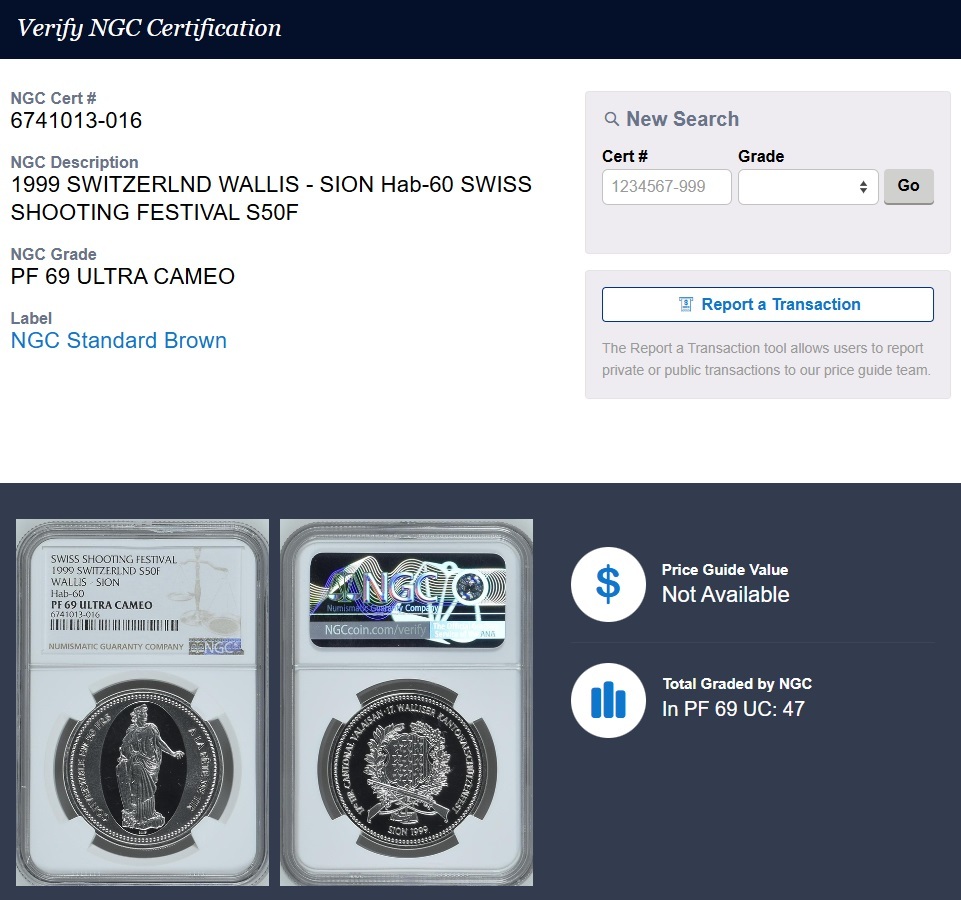Click the NGC logo on obverse label
This screenshot has height=900, width=961.
[x=216, y=647]
